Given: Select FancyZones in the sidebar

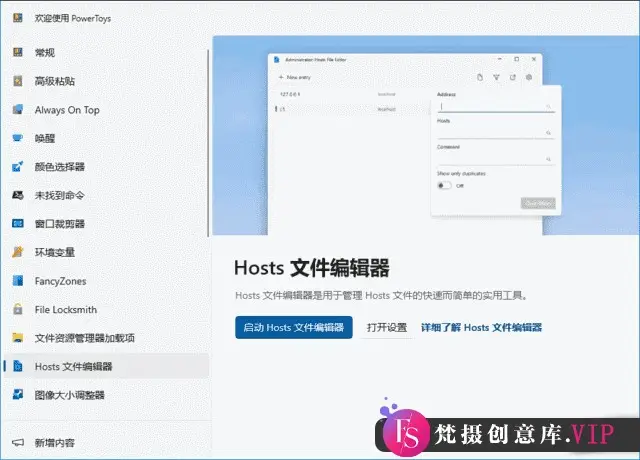Looking at the screenshot, I should coord(106,281).
